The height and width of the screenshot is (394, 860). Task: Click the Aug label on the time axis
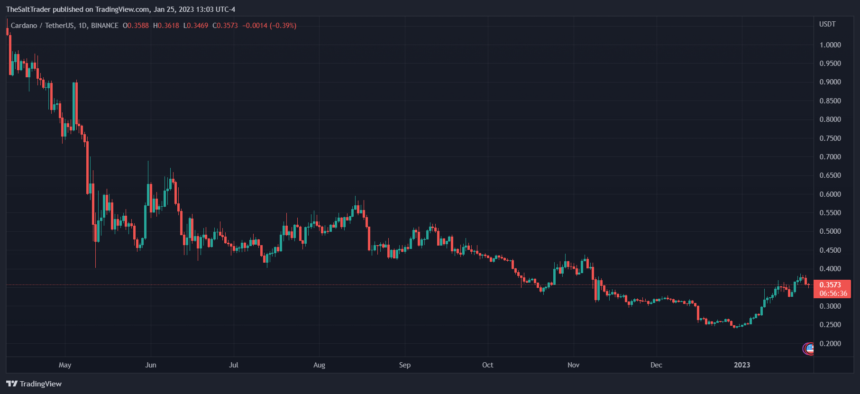[320, 365]
